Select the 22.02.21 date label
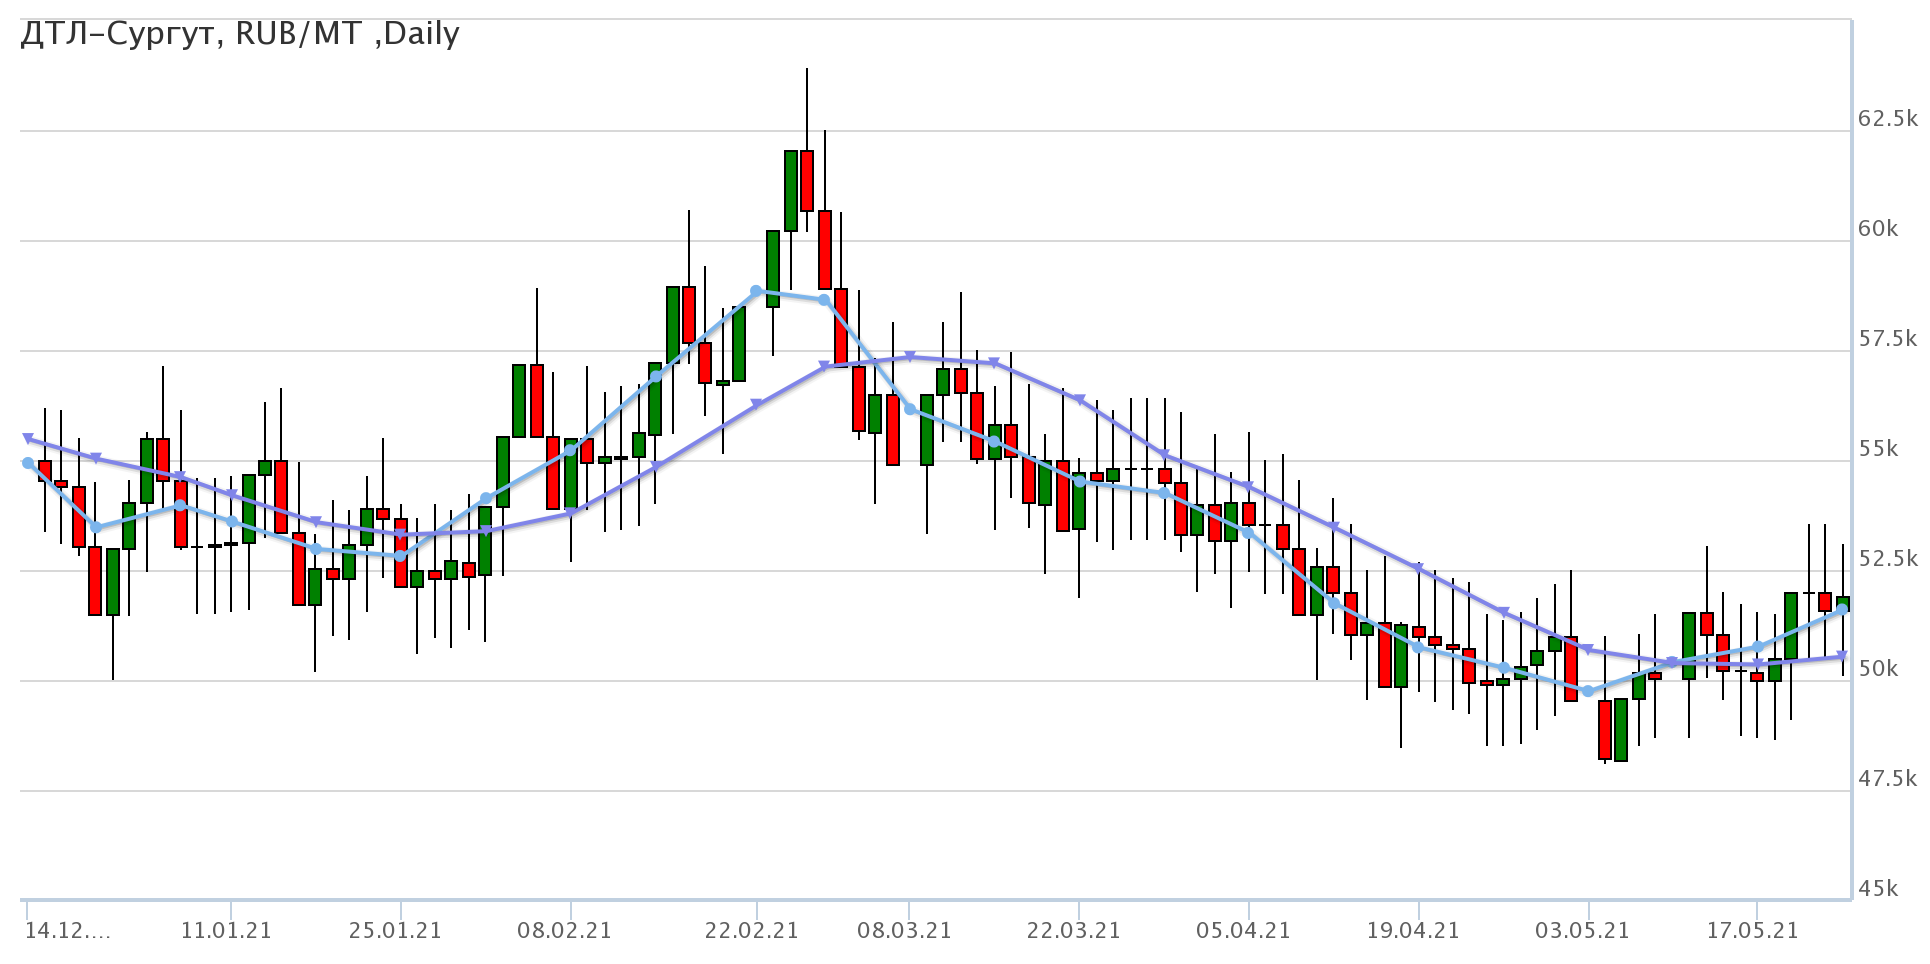 point(752,931)
